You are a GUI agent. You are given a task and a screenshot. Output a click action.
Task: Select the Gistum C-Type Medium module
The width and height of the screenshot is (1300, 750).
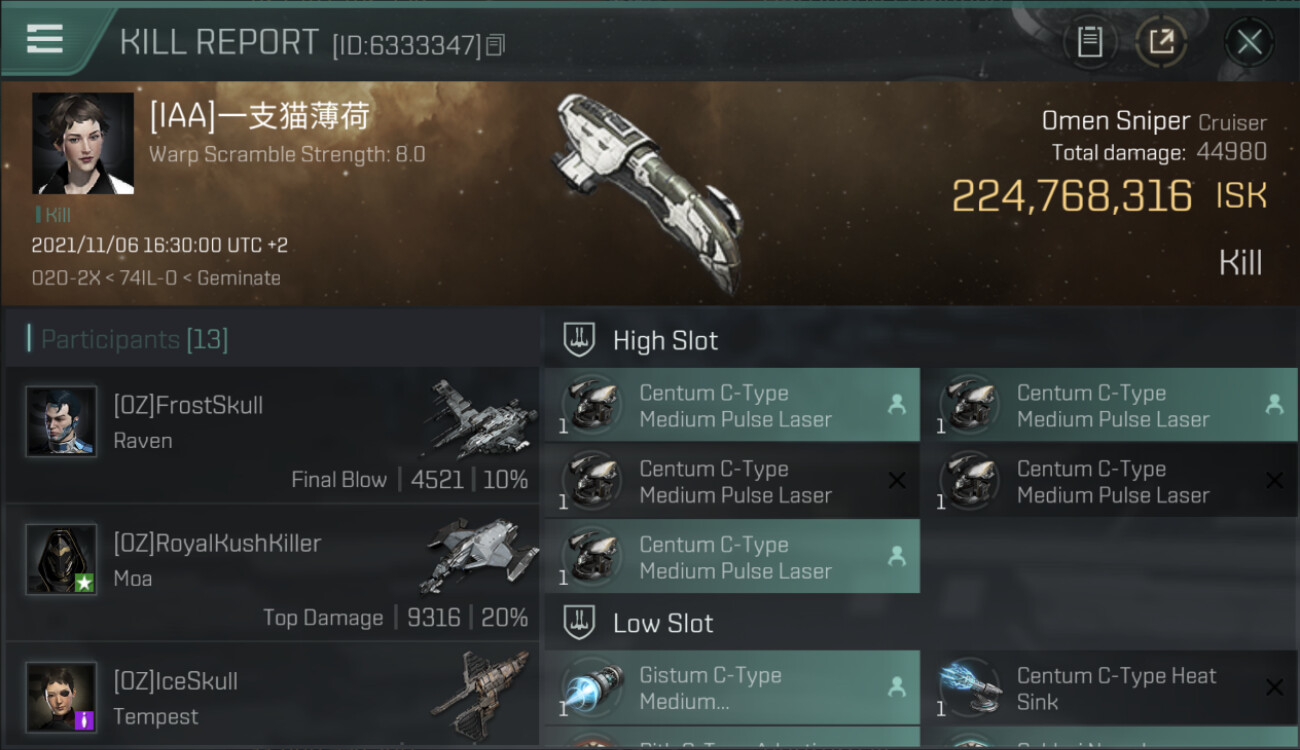pyautogui.click(x=732, y=688)
